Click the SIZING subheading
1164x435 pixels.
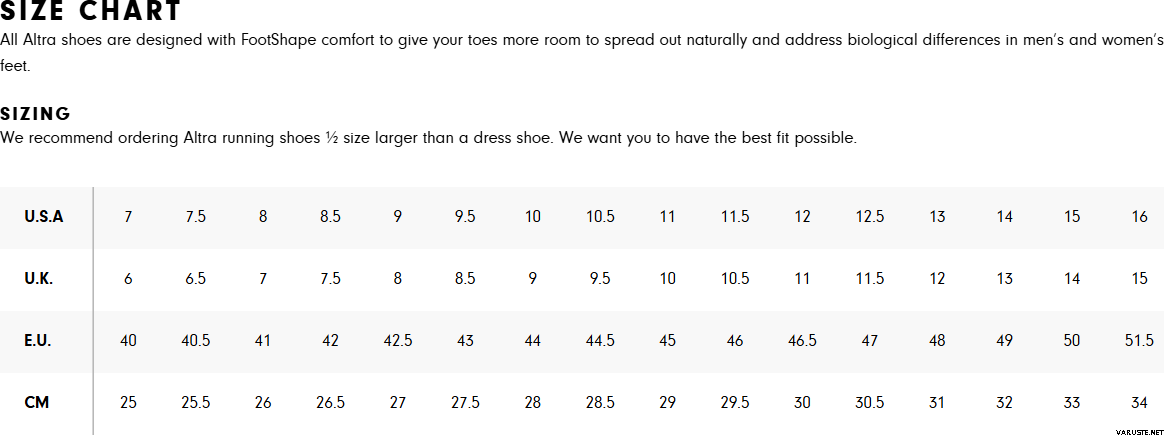tap(36, 114)
